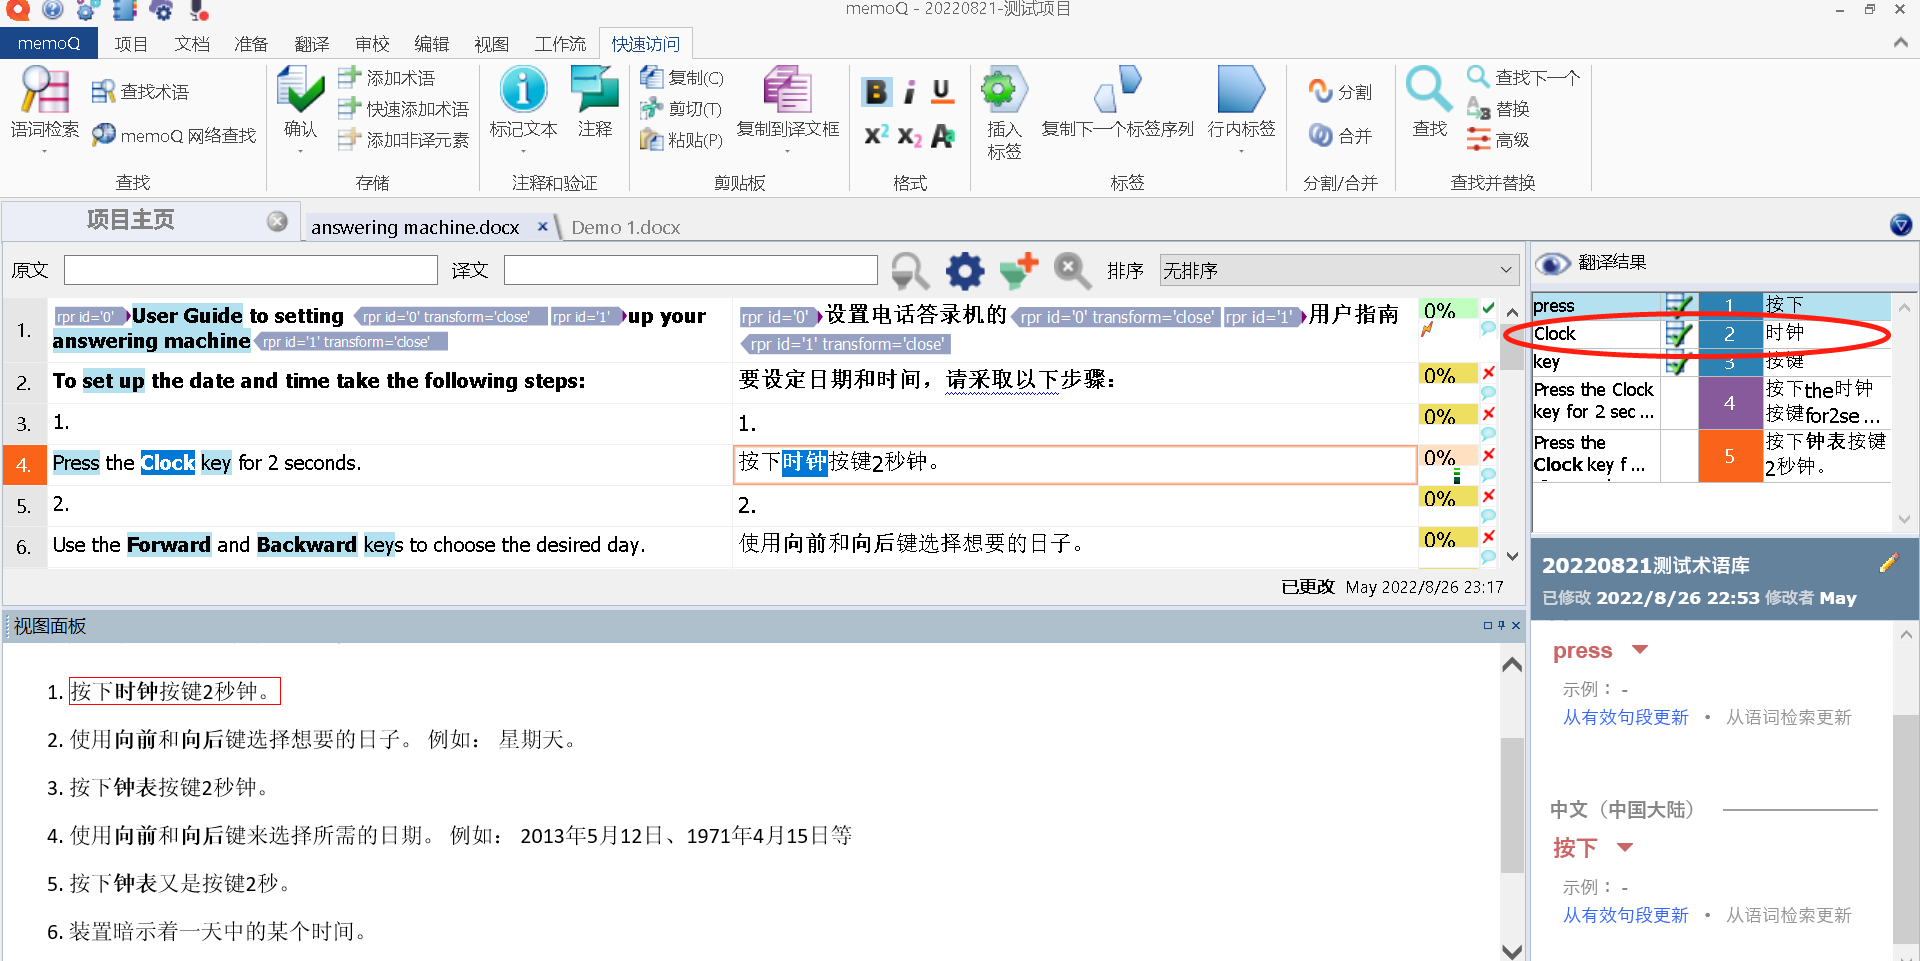Toggle segment 1 confirmed green checkmark
The width and height of the screenshot is (1920, 961).
click(x=1488, y=308)
